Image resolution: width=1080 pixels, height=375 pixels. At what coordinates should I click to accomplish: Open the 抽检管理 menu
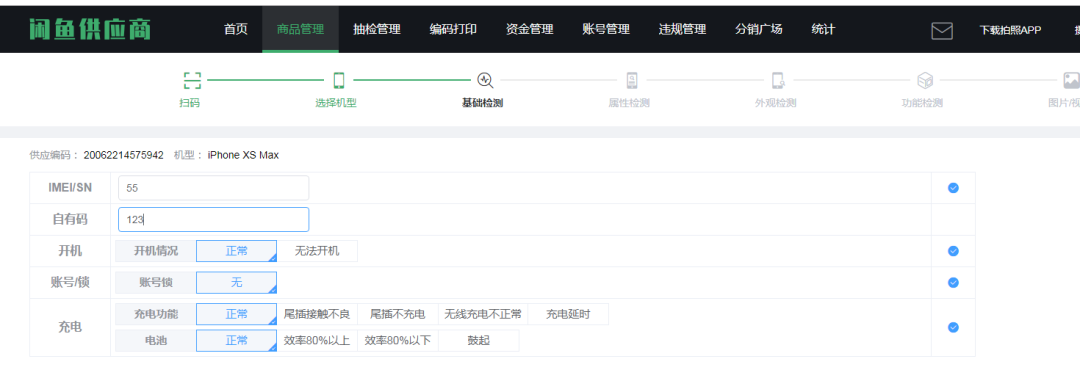point(377,29)
